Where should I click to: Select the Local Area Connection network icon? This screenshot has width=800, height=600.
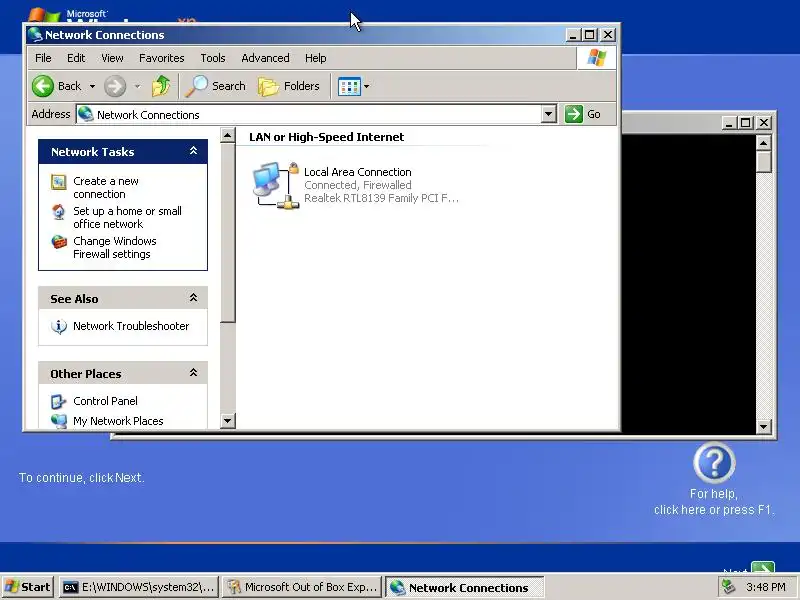[x=276, y=185]
